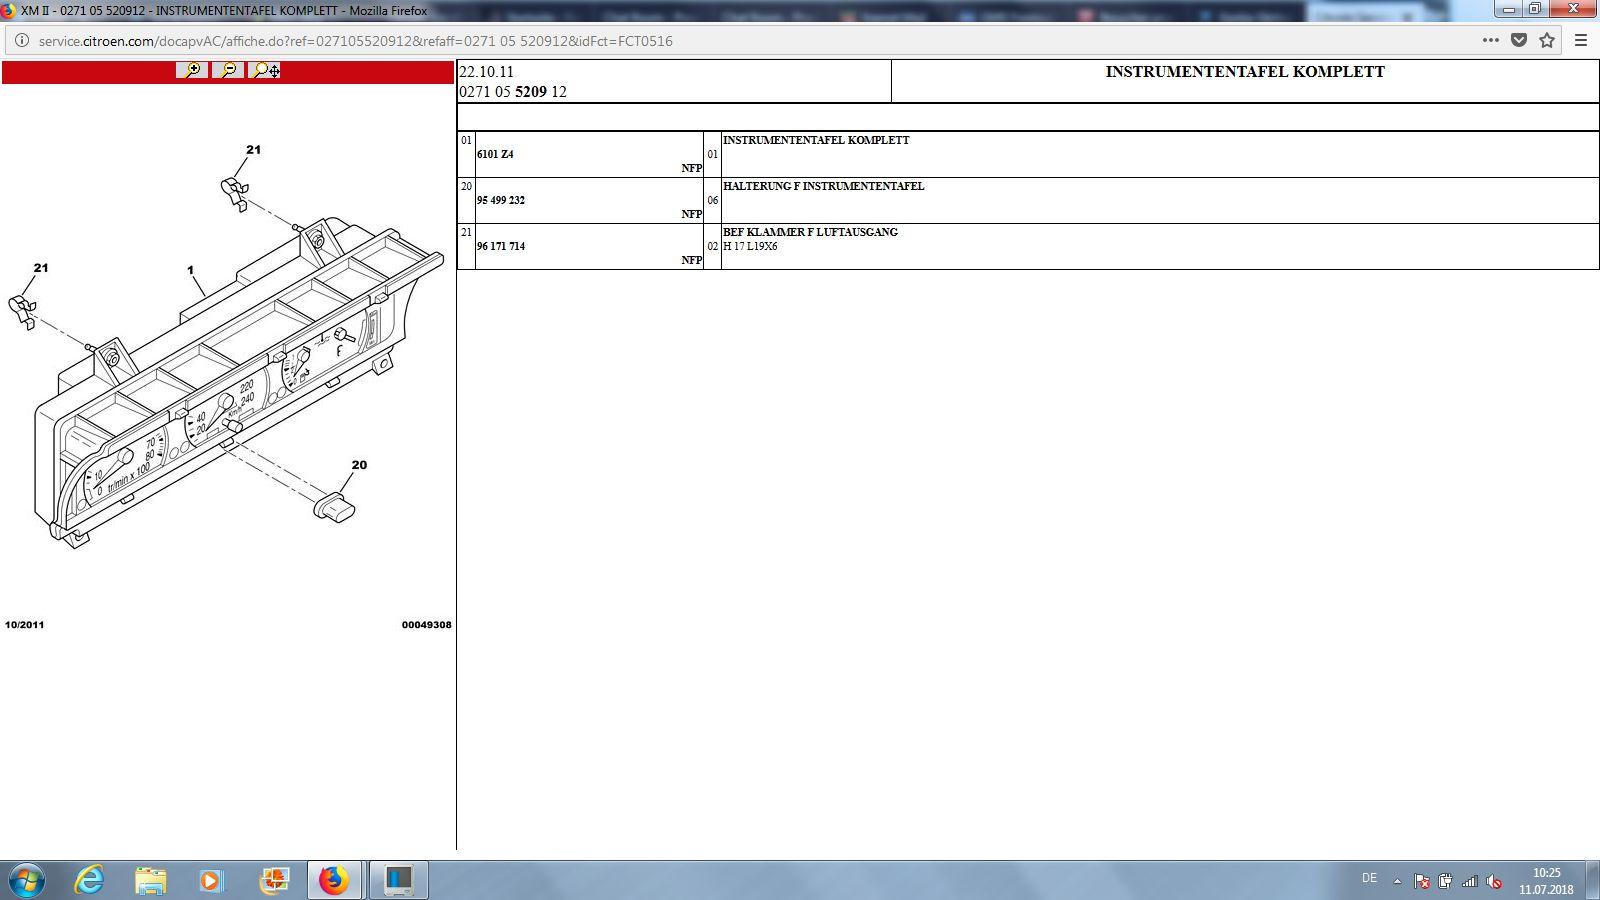Click reference number 0271 05 5209 12
Viewport: 1600px width, 900px height.
coord(513,92)
